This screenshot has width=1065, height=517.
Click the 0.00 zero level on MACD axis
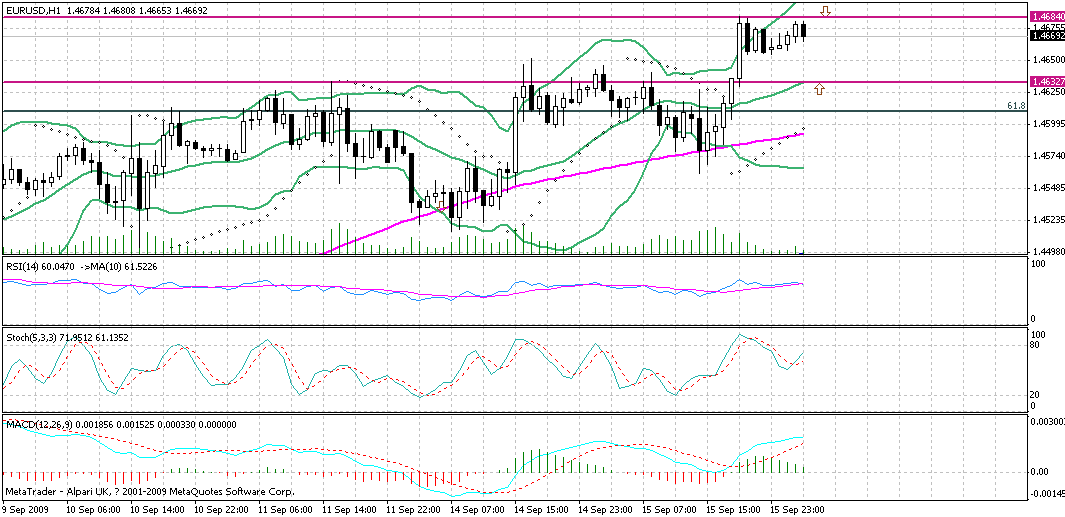(1039, 471)
